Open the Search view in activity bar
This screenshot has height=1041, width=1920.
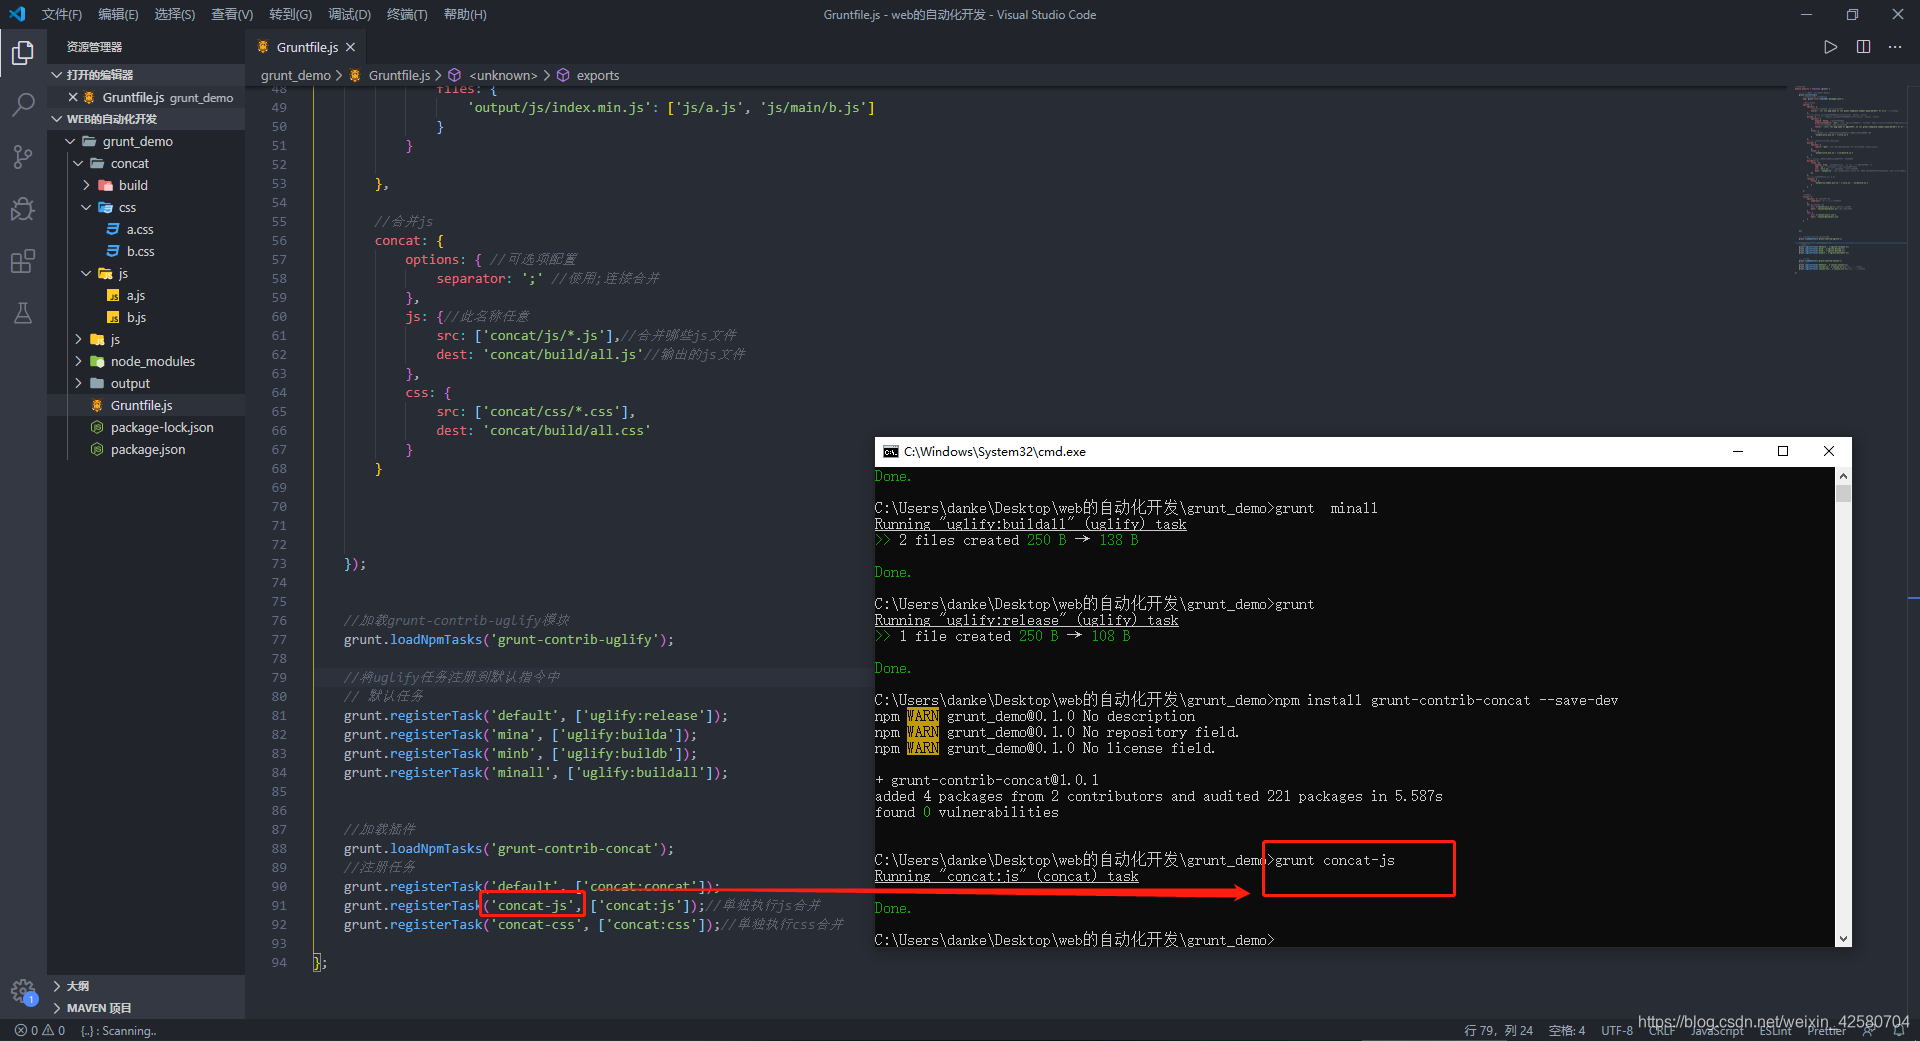(x=23, y=104)
